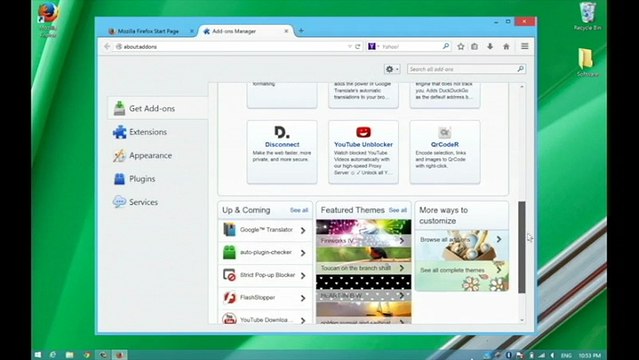639x360 pixels.
Task: Click the scrollbar up arrow
Action: [x=522, y=86]
